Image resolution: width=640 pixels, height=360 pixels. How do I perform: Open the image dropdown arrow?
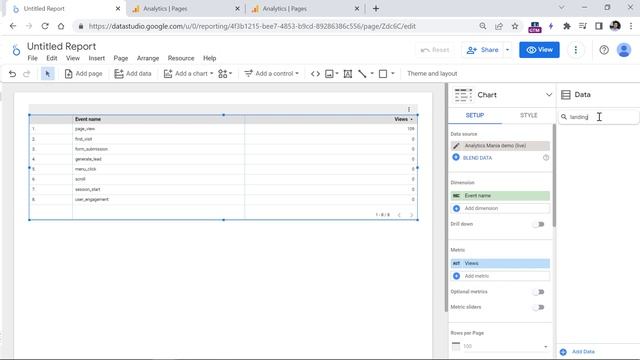pyautogui.click(x=337, y=74)
